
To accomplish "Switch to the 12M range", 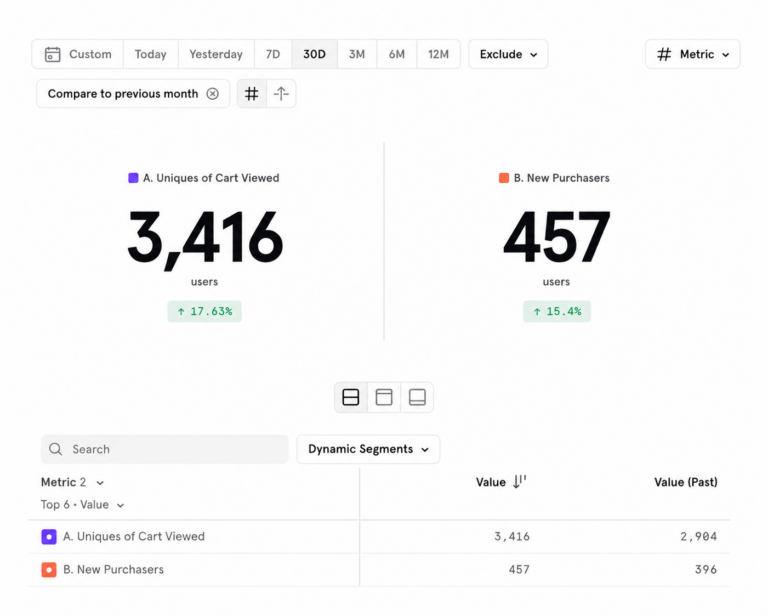I will pyautogui.click(x=438, y=54).
